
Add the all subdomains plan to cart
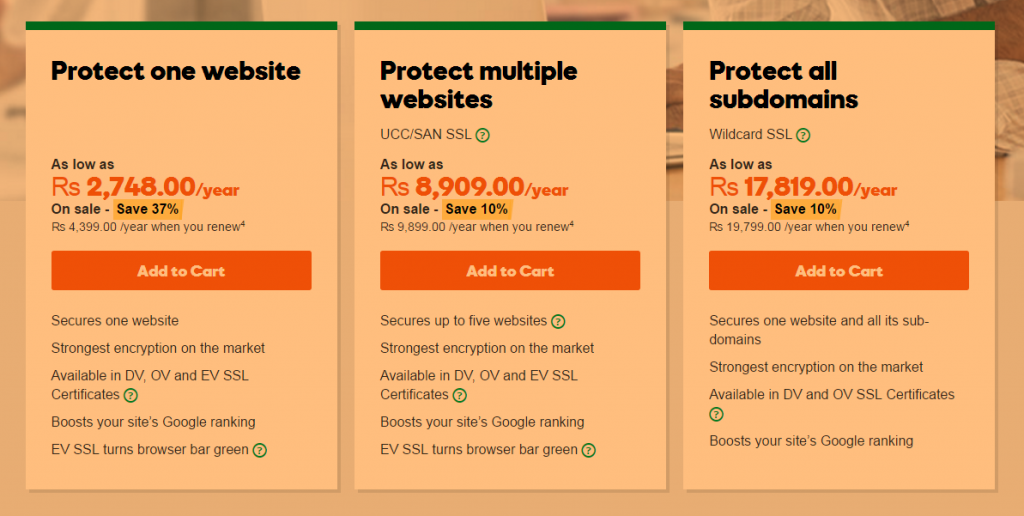tap(839, 270)
